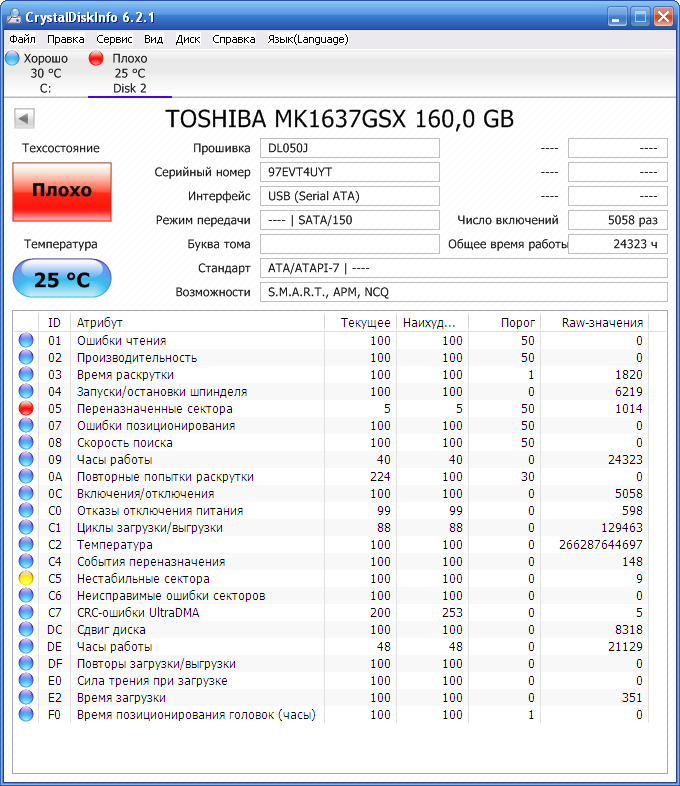The width and height of the screenshot is (680, 786).
Task: Select the Отказы отключения питания row
Action: [331, 510]
